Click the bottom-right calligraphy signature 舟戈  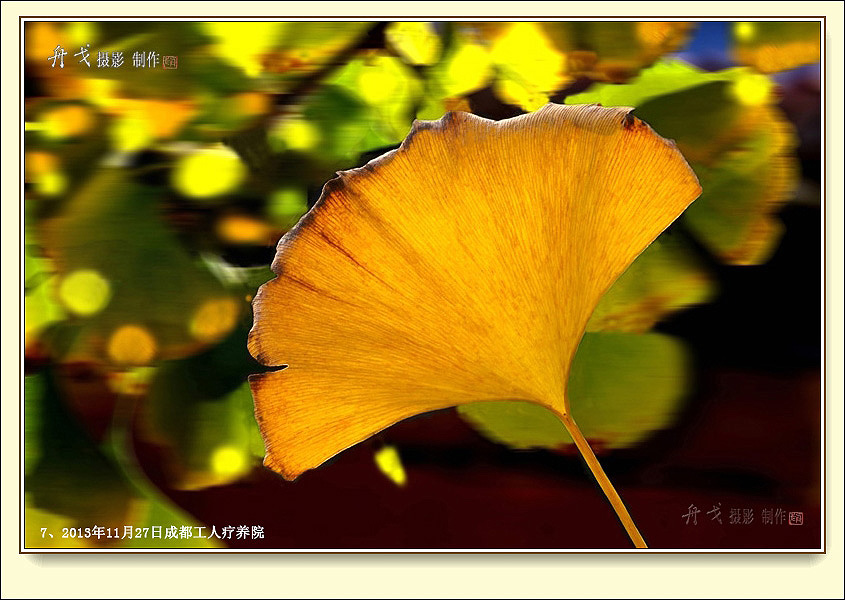pos(702,514)
